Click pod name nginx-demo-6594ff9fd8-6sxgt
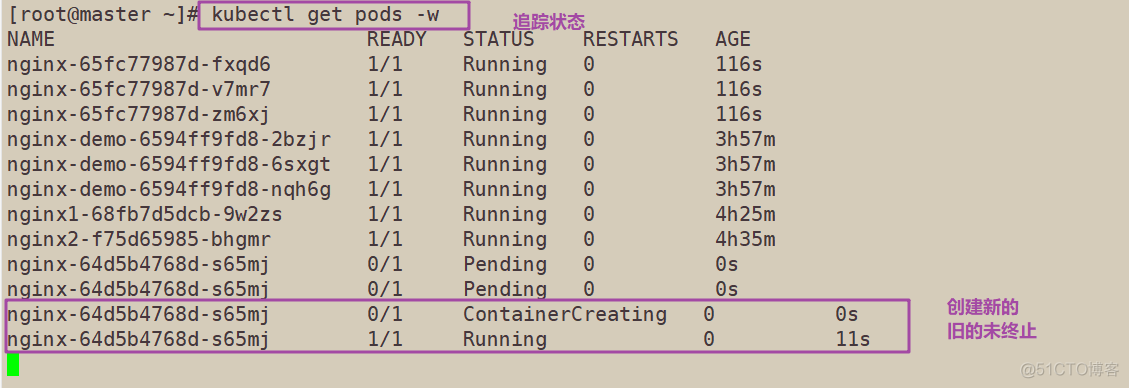This screenshot has width=1129, height=388. coord(169,164)
